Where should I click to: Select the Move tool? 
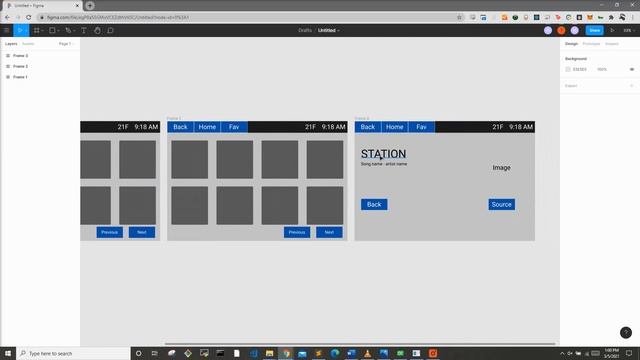[x=20, y=30]
